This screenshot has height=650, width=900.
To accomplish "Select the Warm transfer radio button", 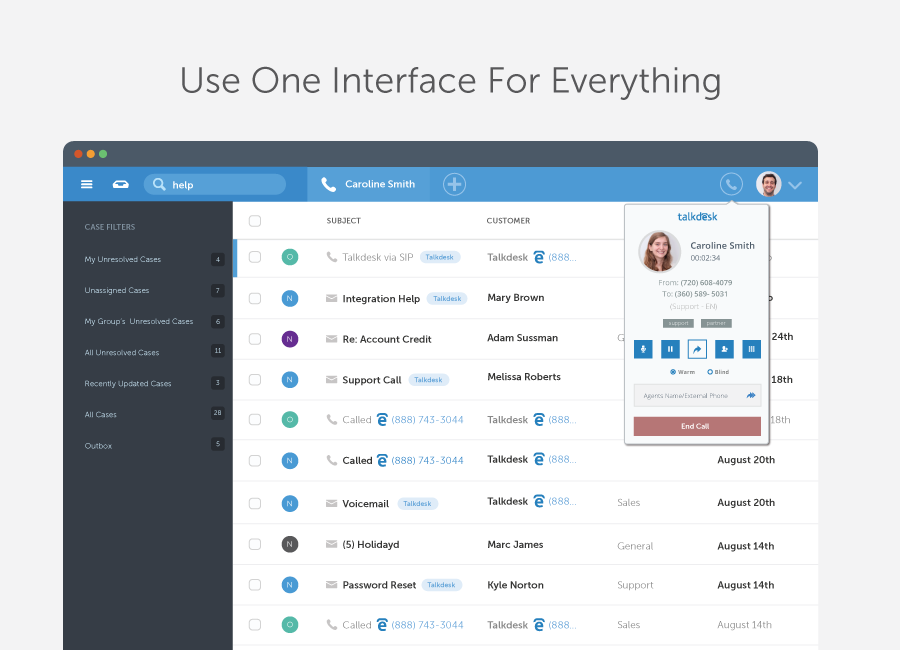I will tap(673, 372).
